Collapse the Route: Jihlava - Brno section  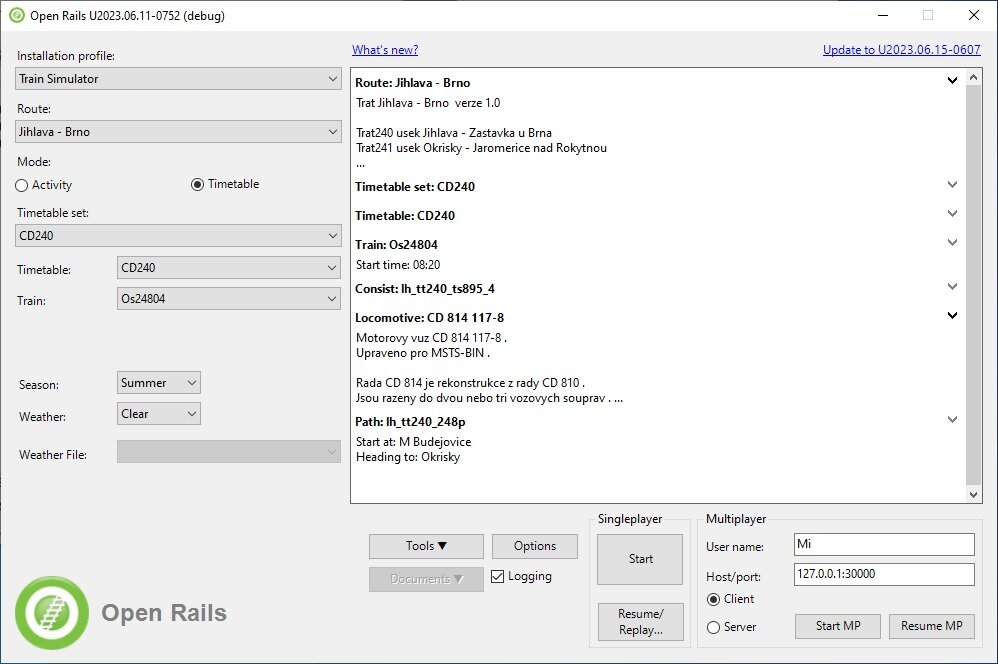[x=952, y=81]
